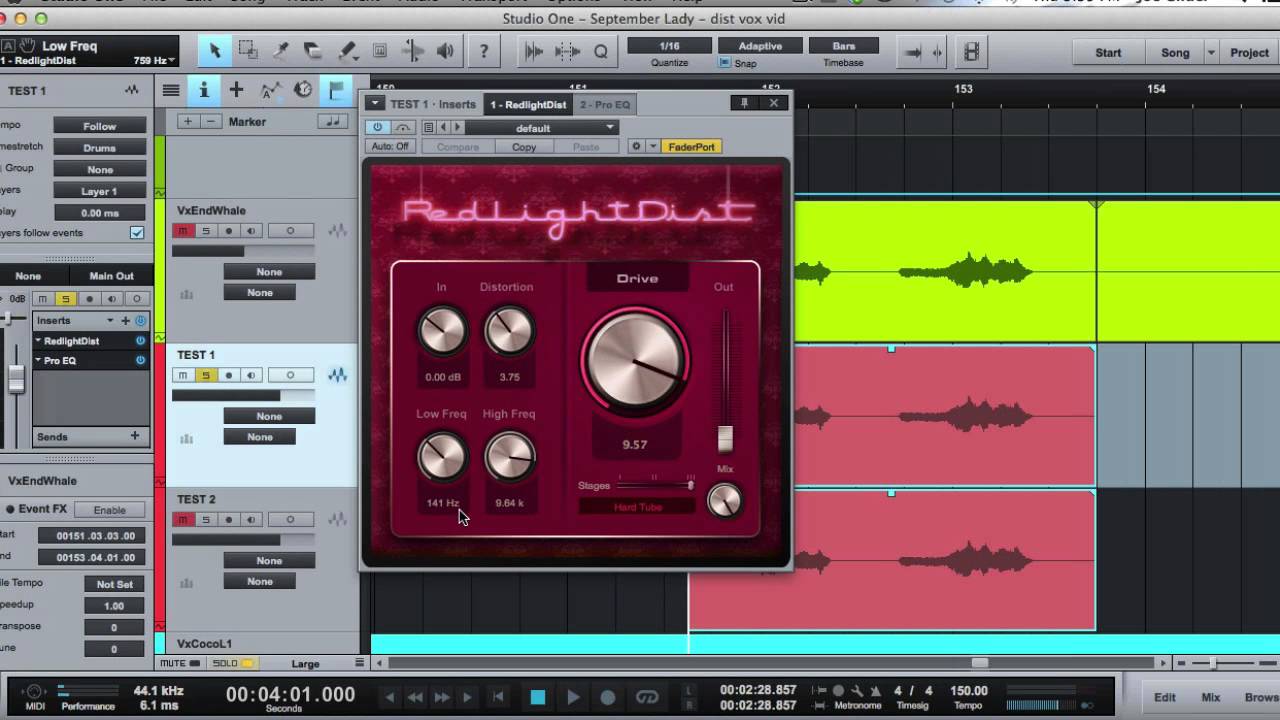Open the Quantize 1/16 dropdown
This screenshot has width=1280, height=720.
pyautogui.click(x=669, y=46)
